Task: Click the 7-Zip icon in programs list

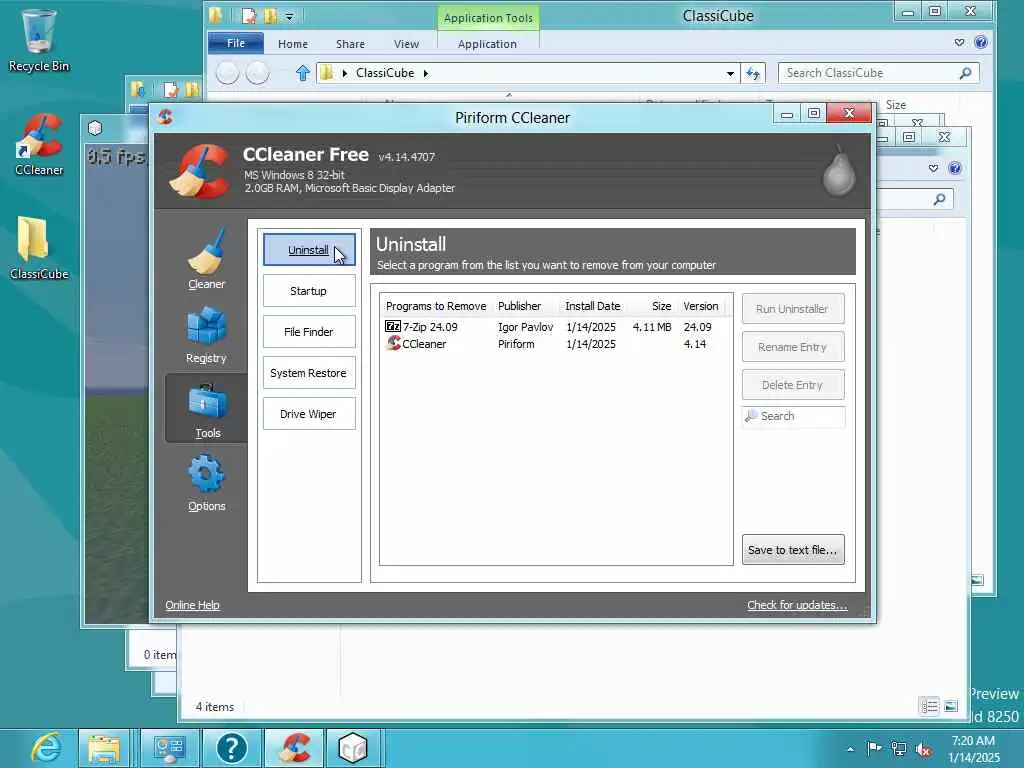Action: (392, 326)
